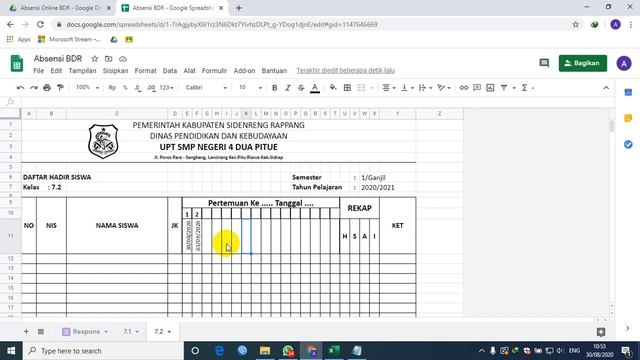Activate the paint format tool
The image size is (640, 360).
coord(60,88)
